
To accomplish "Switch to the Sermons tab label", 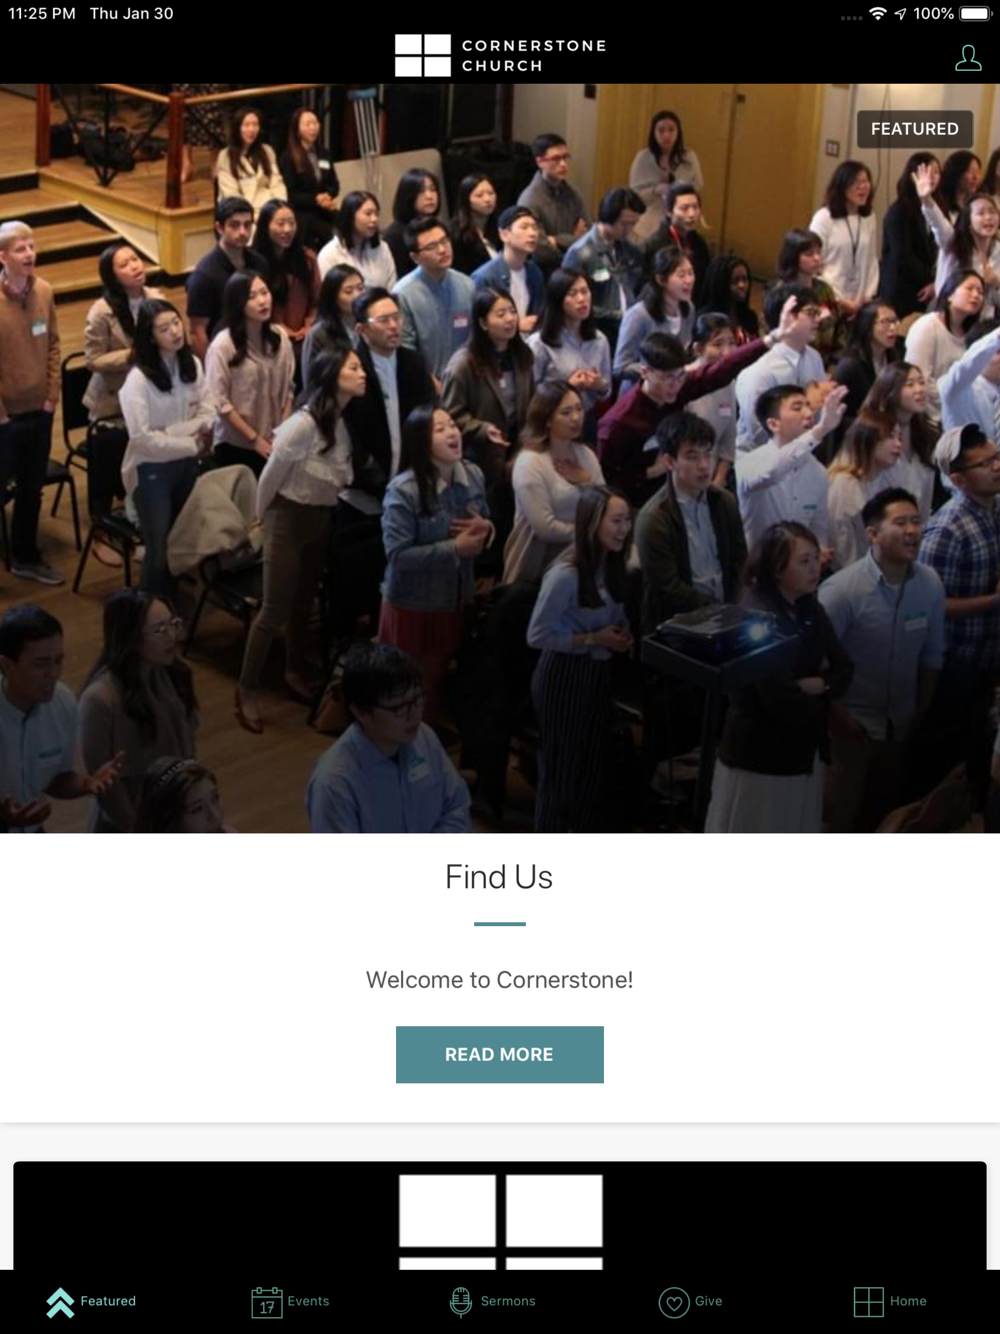I will click(508, 1301).
